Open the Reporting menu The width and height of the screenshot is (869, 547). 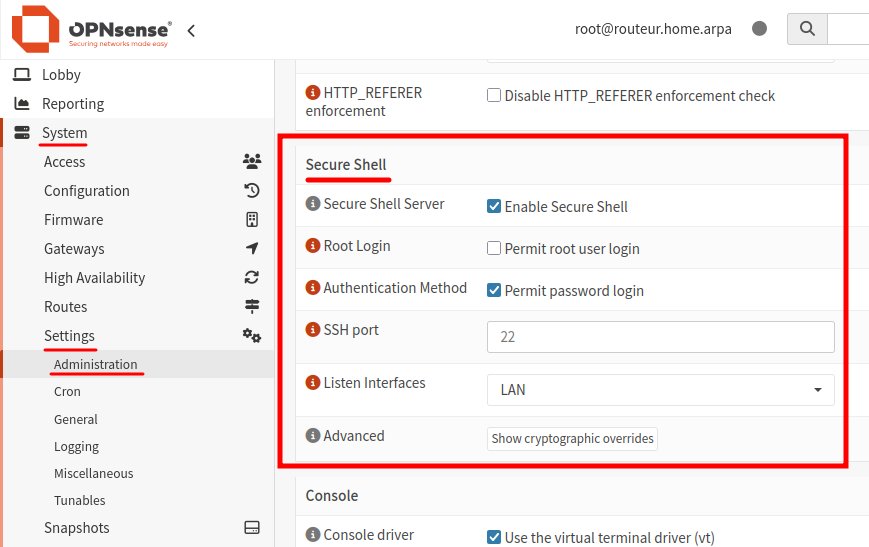click(72, 104)
